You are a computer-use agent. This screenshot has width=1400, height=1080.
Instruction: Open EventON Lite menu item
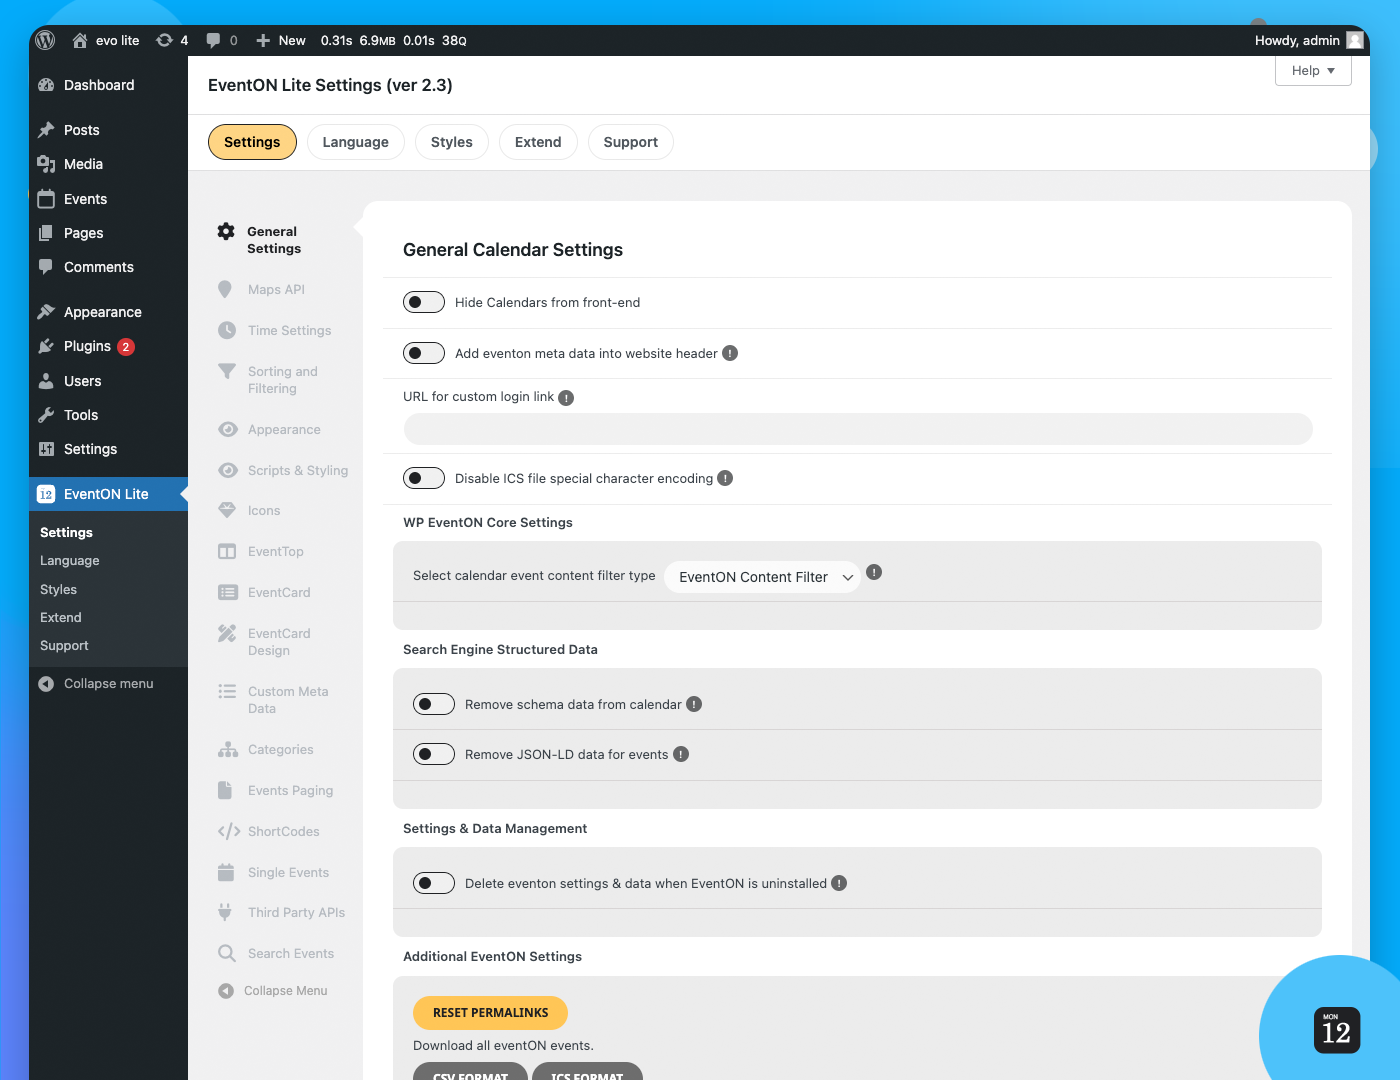(x=108, y=494)
